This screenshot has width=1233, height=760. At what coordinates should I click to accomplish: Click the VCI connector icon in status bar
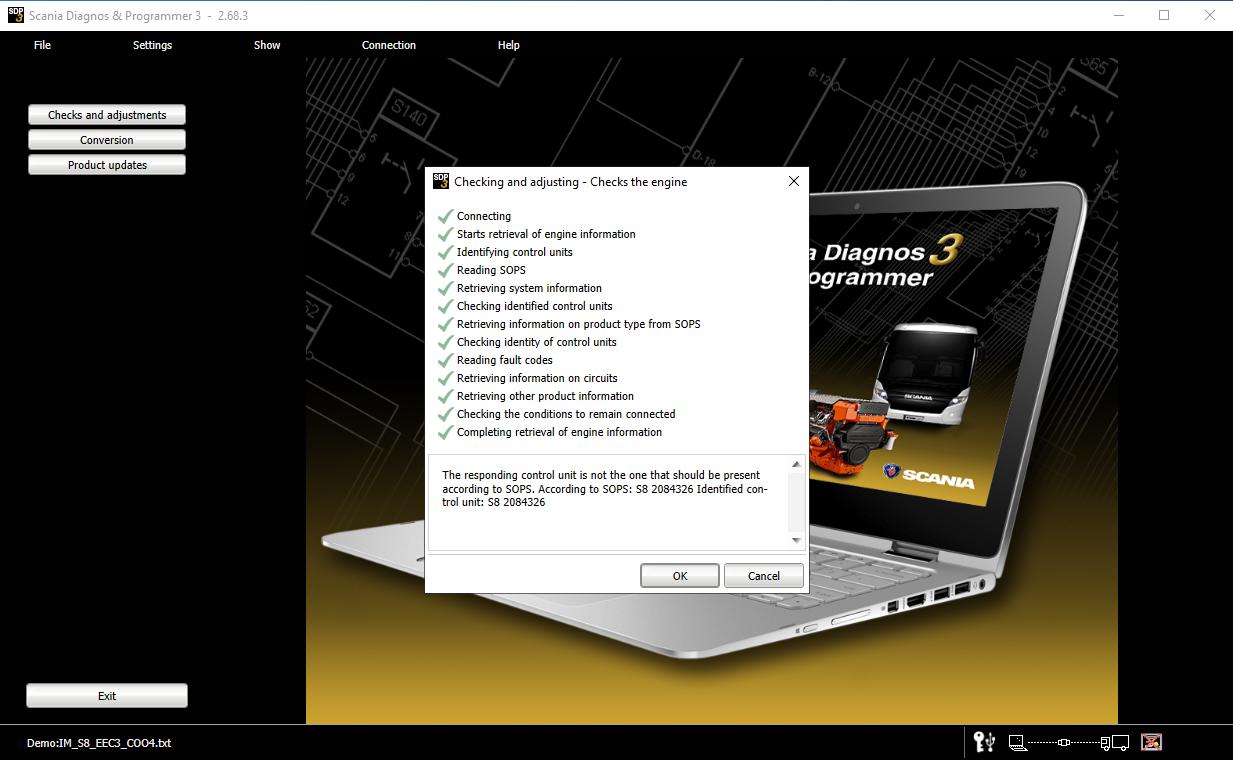point(1064,742)
